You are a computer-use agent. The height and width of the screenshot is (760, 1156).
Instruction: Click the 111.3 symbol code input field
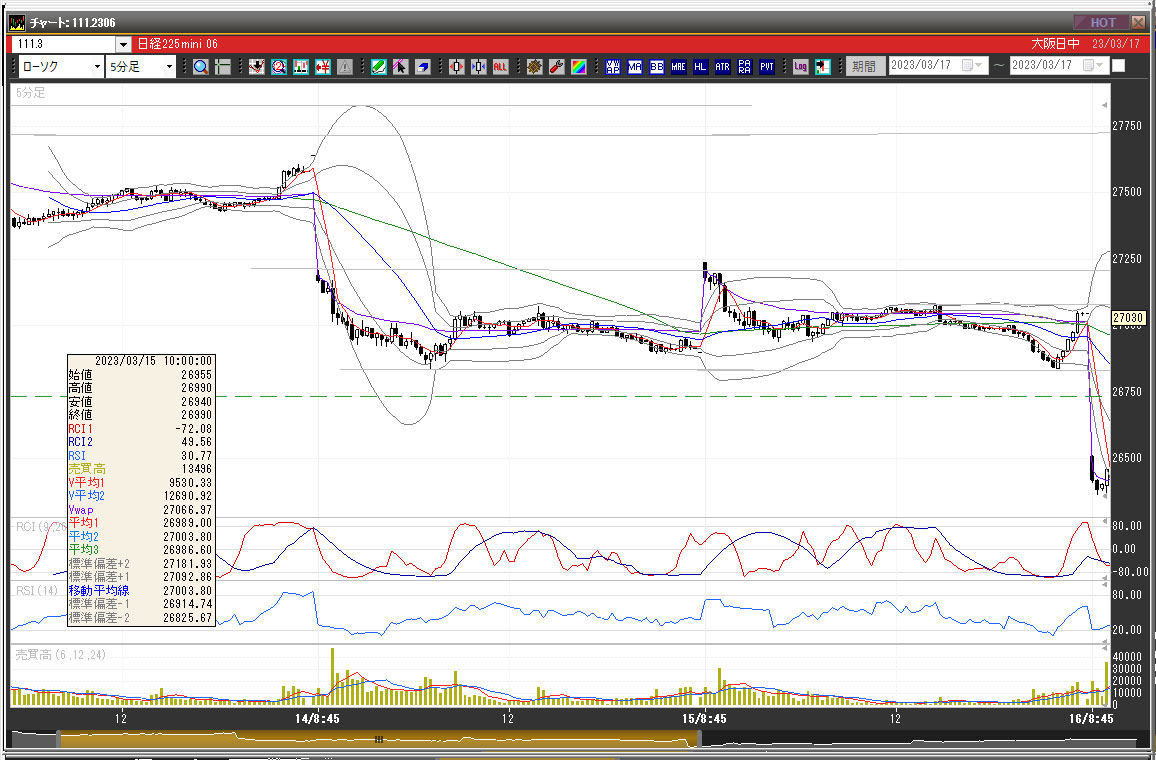click(x=65, y=44)
